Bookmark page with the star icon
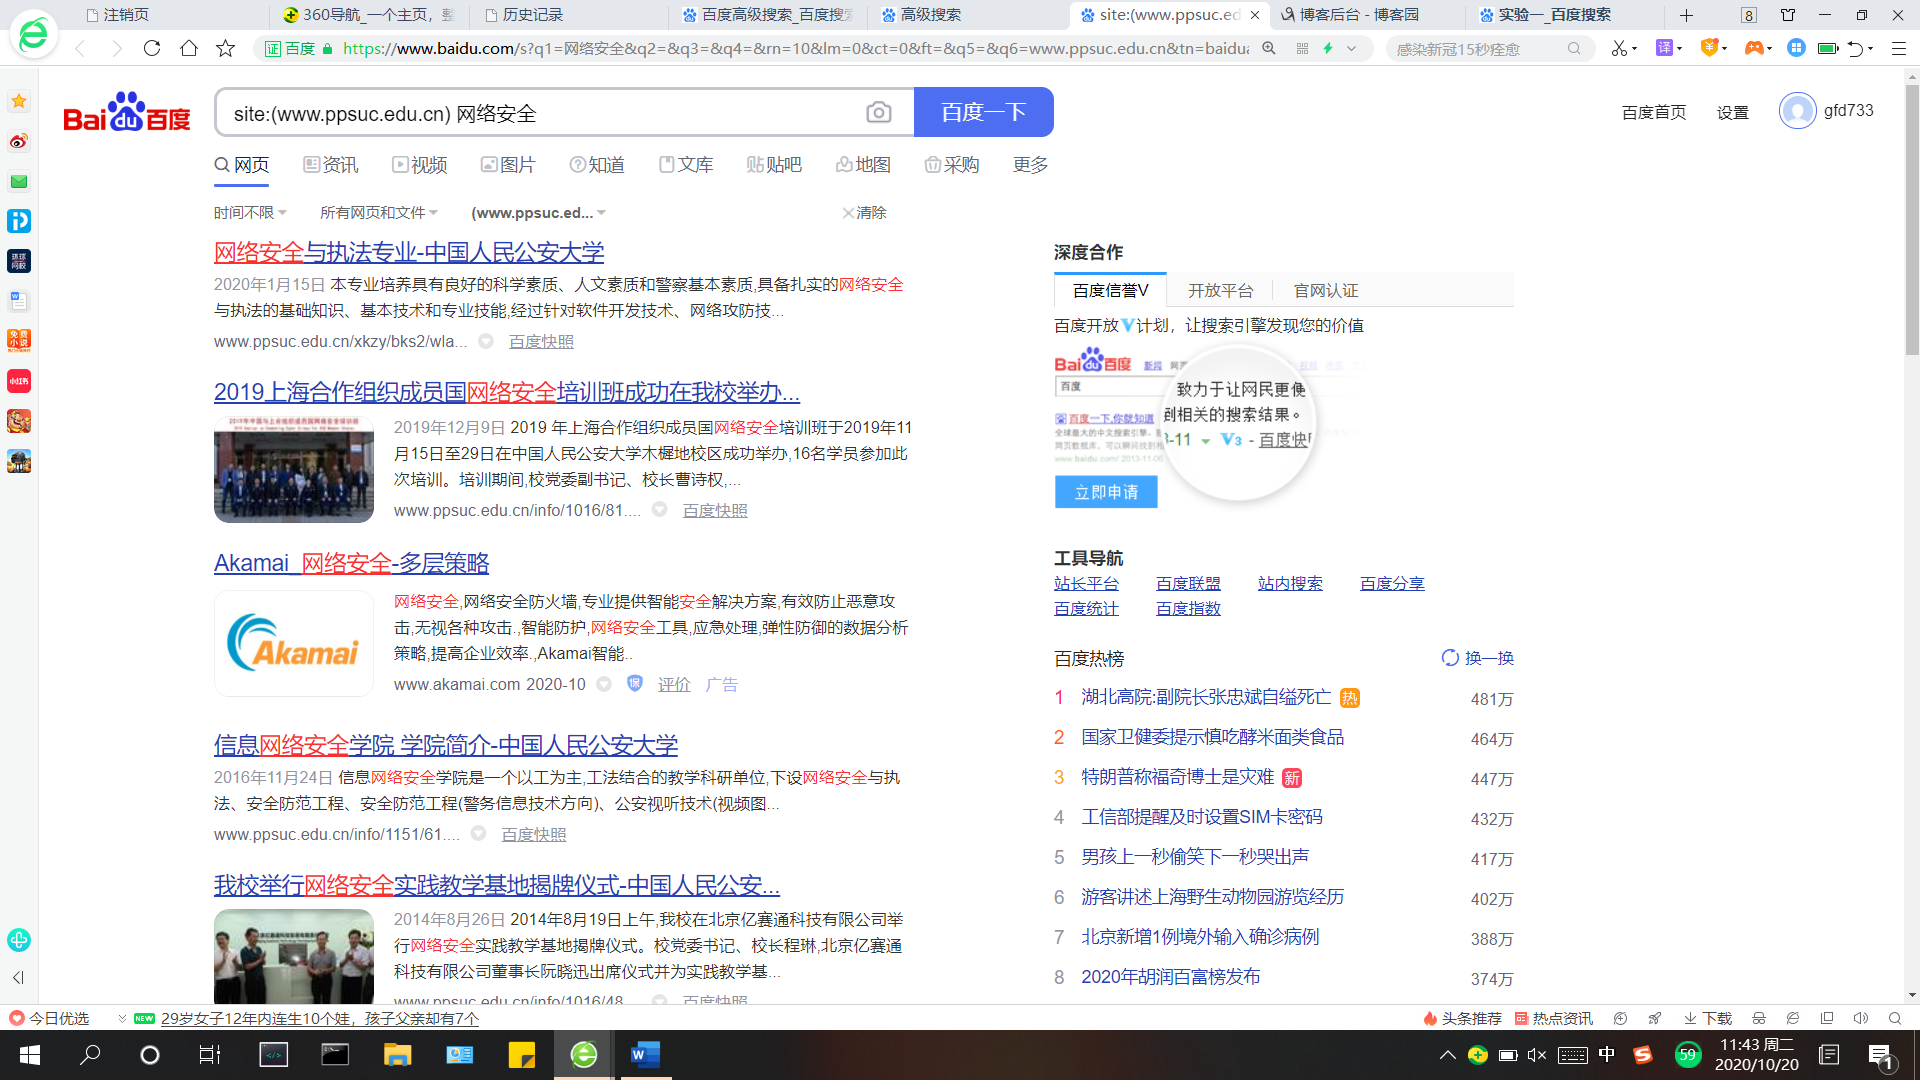The height and width of the screenshot is (1080, 1920). tap(226, 48)
